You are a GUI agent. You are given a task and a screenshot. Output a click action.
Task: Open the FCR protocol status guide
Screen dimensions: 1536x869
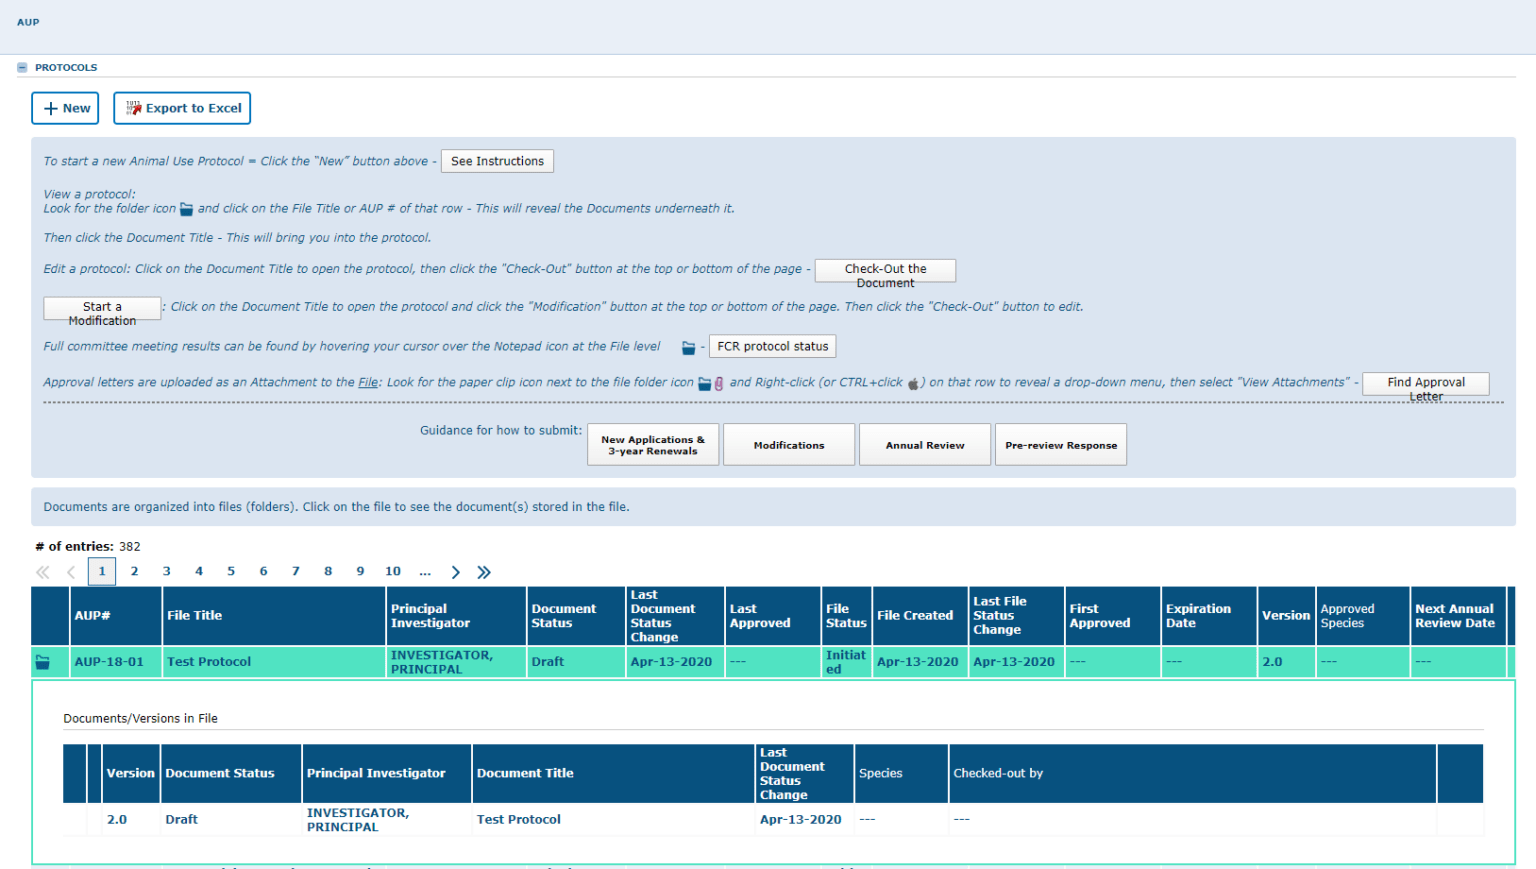tap(772, 347)
